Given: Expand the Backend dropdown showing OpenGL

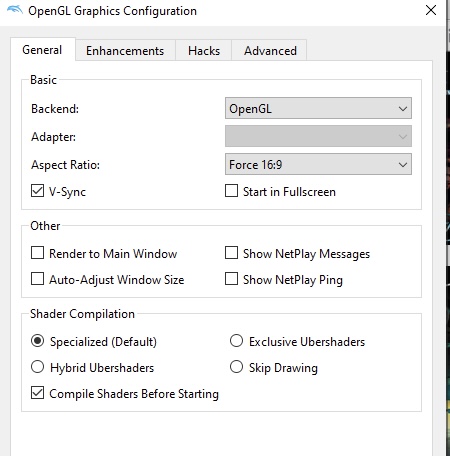Looking at the screenshot, I should click(x=318, y=108).
